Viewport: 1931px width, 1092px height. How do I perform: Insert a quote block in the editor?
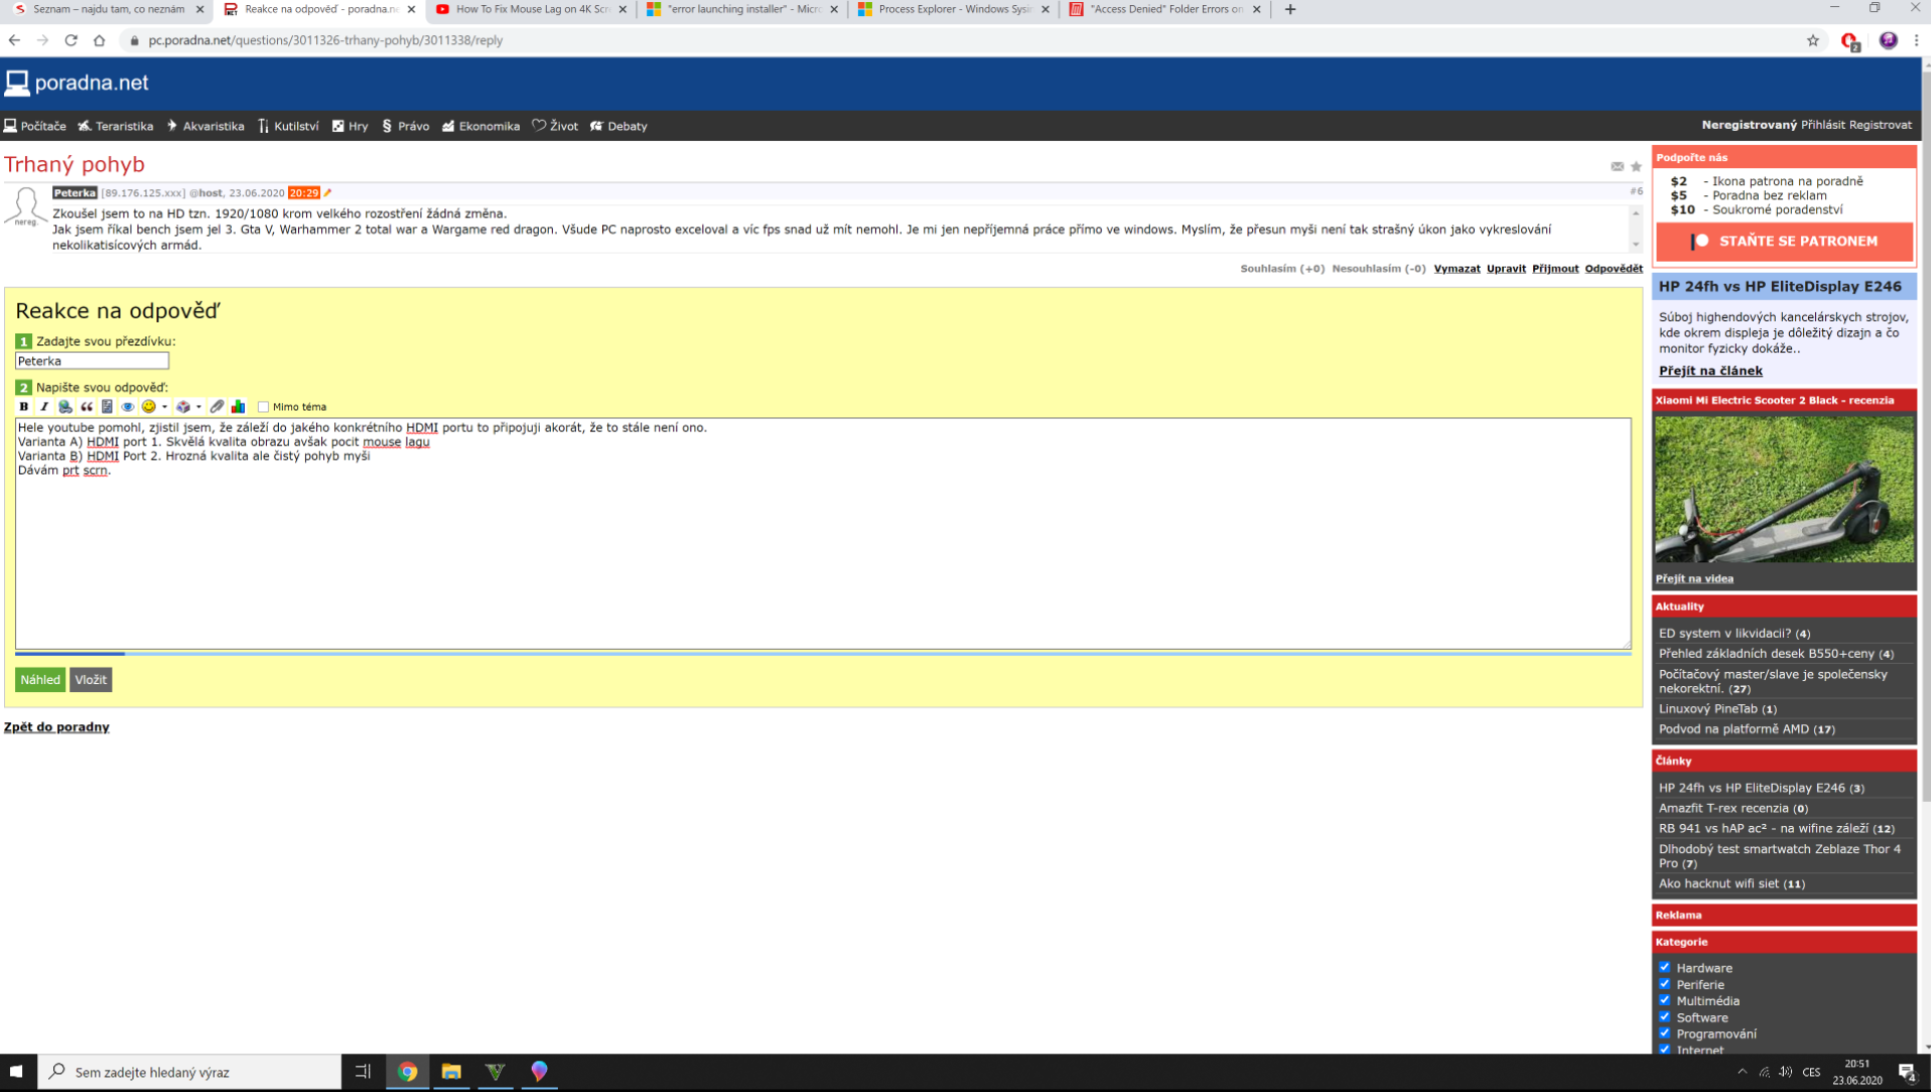86,407
